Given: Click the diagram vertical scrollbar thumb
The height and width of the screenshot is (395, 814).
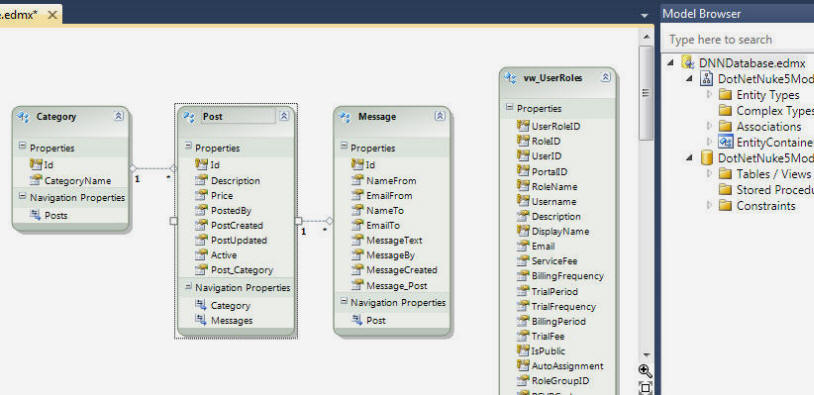Looking at the screenshot, I should click(646, 92).
